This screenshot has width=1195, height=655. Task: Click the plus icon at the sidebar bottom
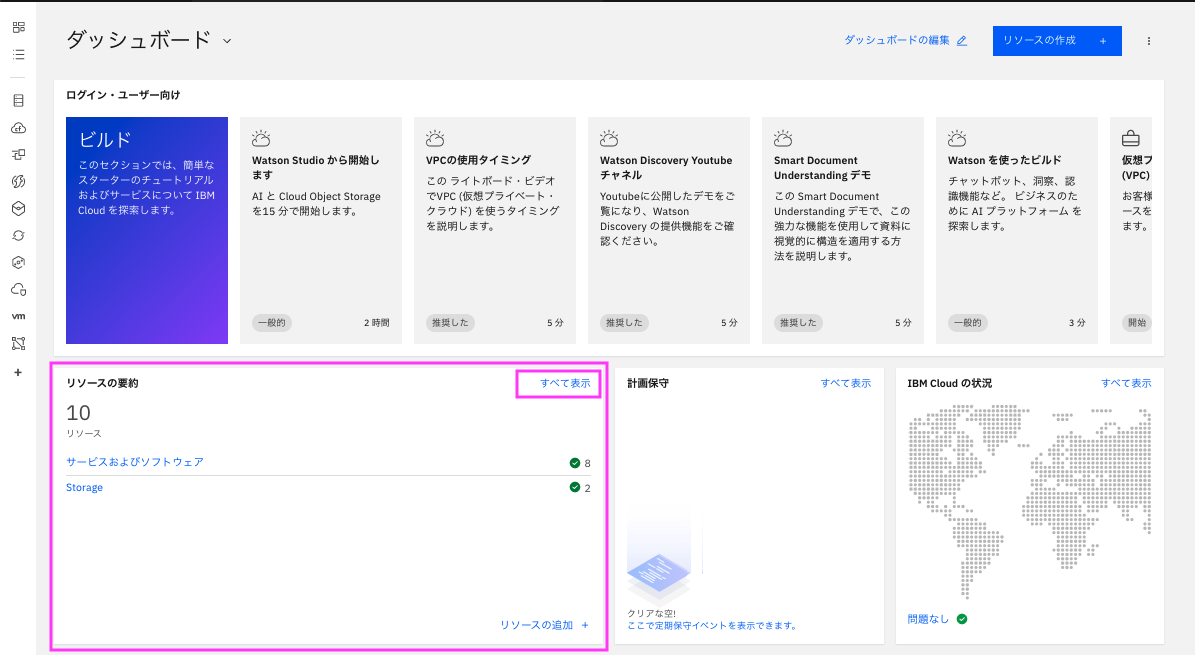click(18, 373)
